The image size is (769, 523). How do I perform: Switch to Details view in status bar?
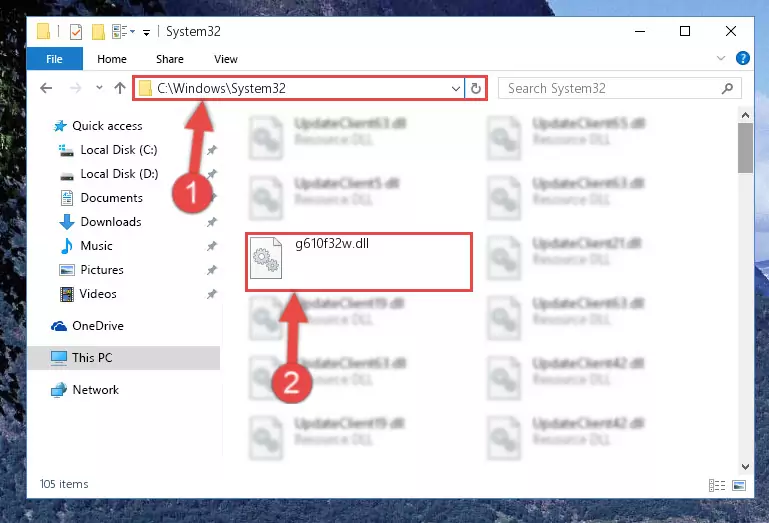click(x=717, y=485)
